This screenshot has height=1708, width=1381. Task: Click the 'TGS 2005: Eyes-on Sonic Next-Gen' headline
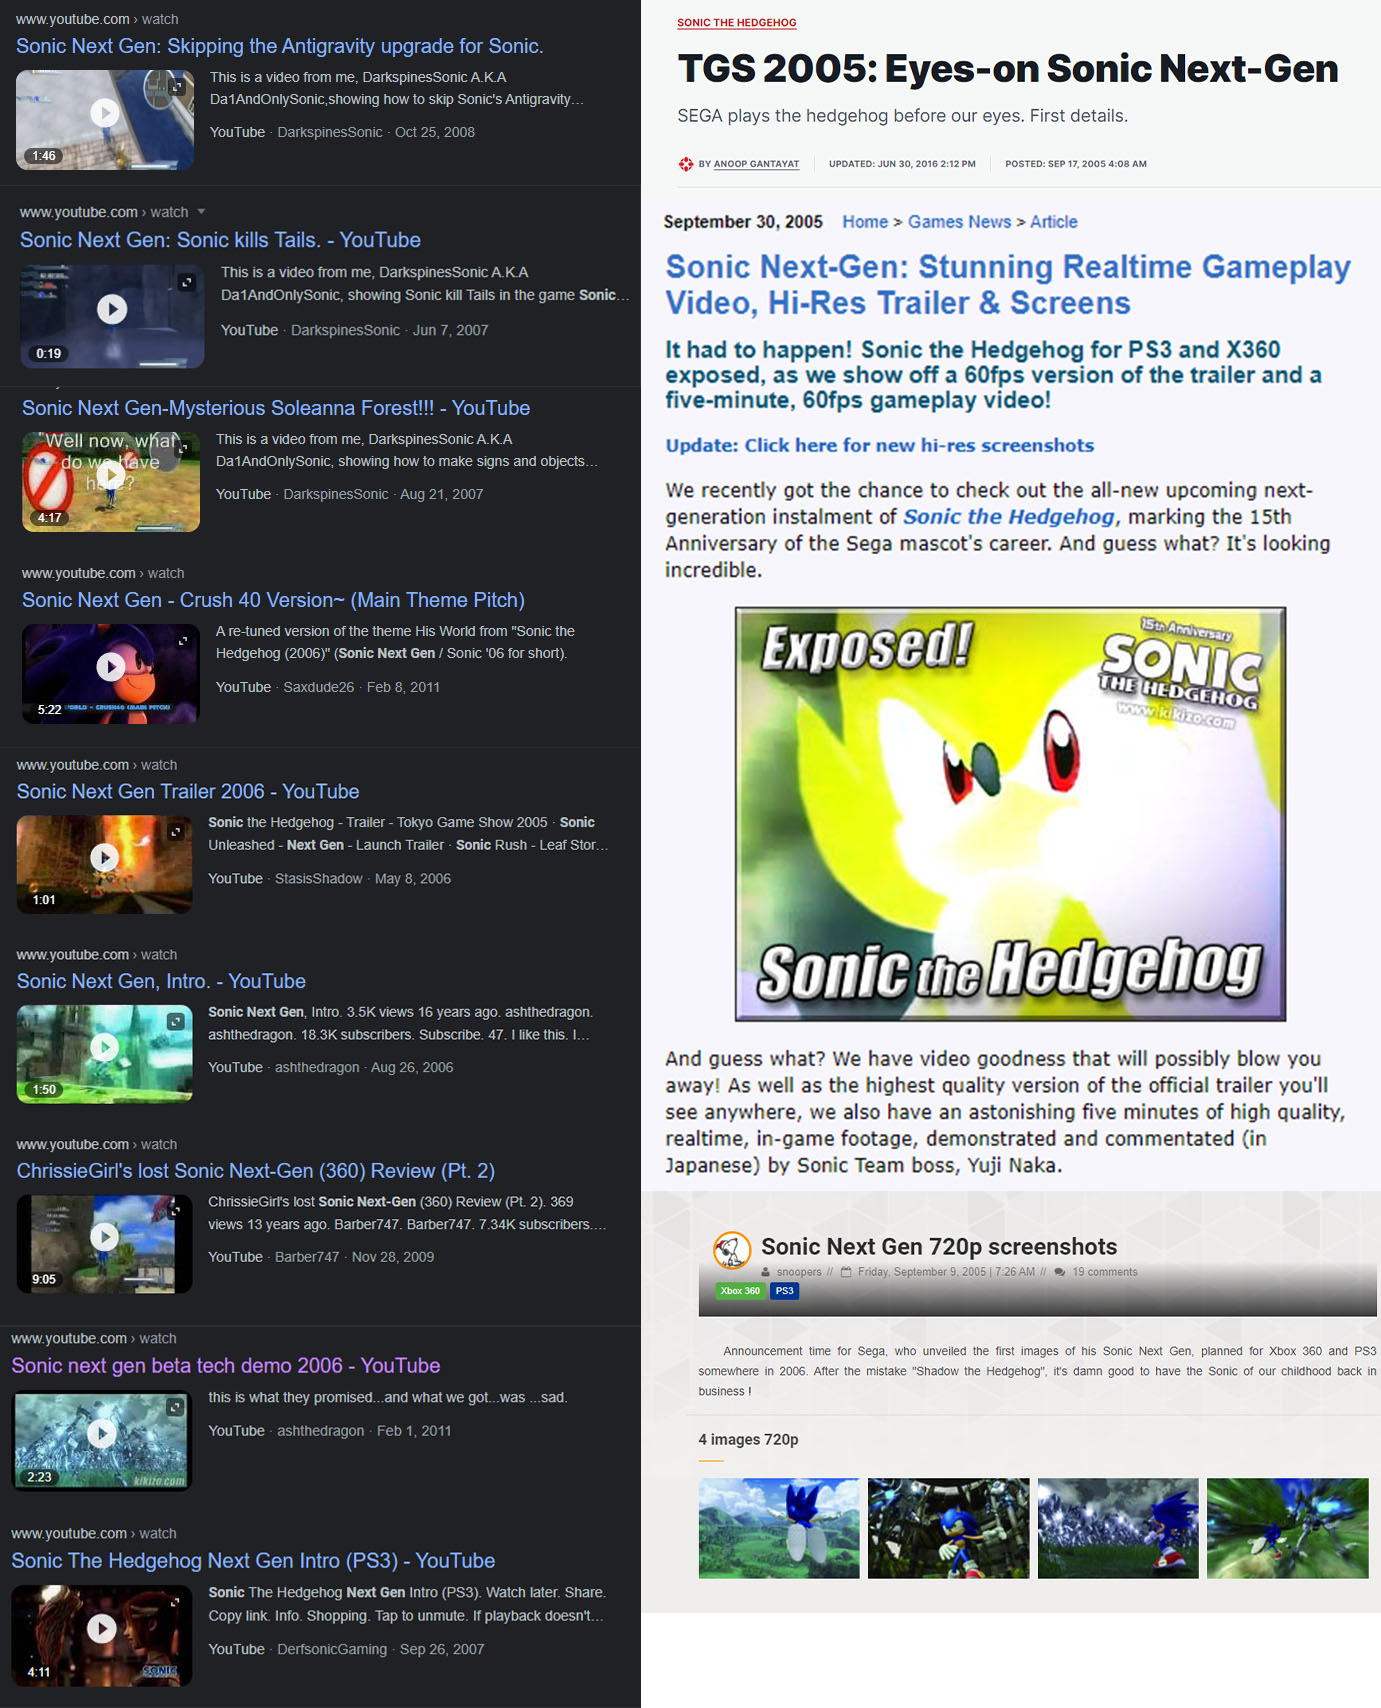pyautogui.click(x=1008, y=69)
